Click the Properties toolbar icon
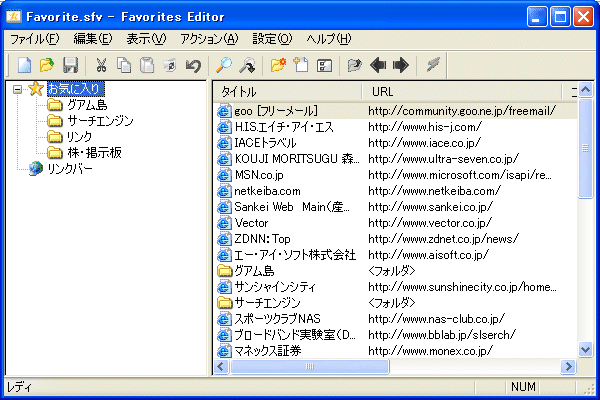The height and width of the screenshot is (400, 600). pyautogui.click(x=324, y=65)
